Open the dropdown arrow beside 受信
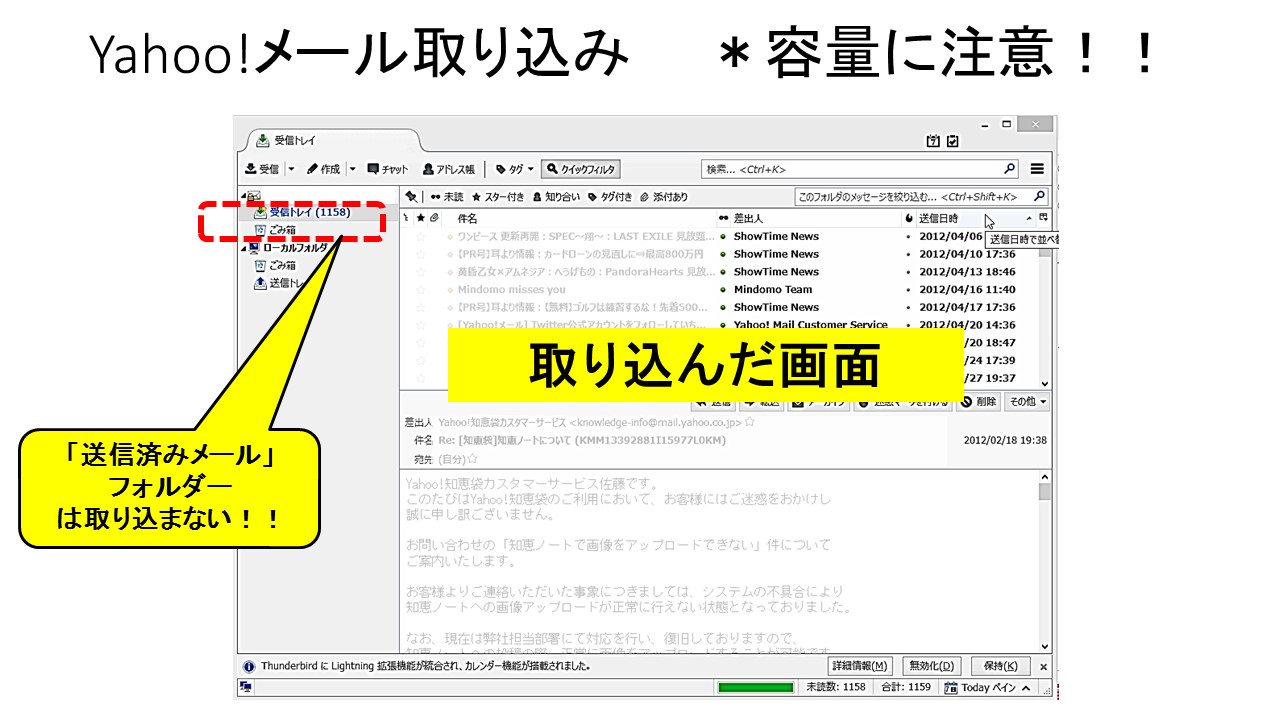 pos(292,169)
